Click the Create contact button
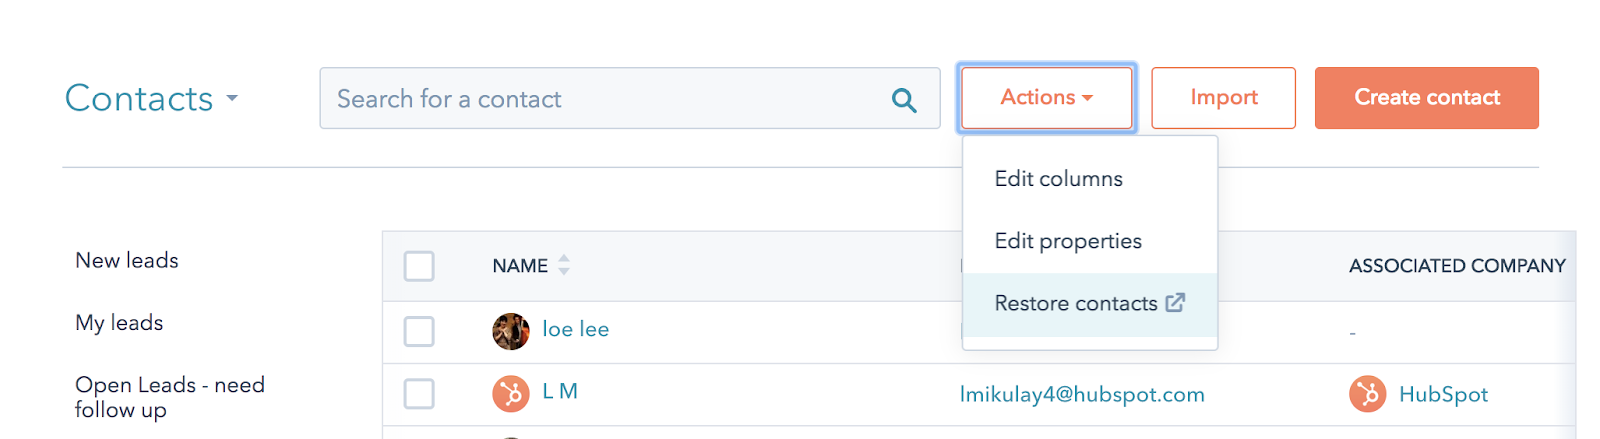The image size is (1600, 439). [1426, 98]
